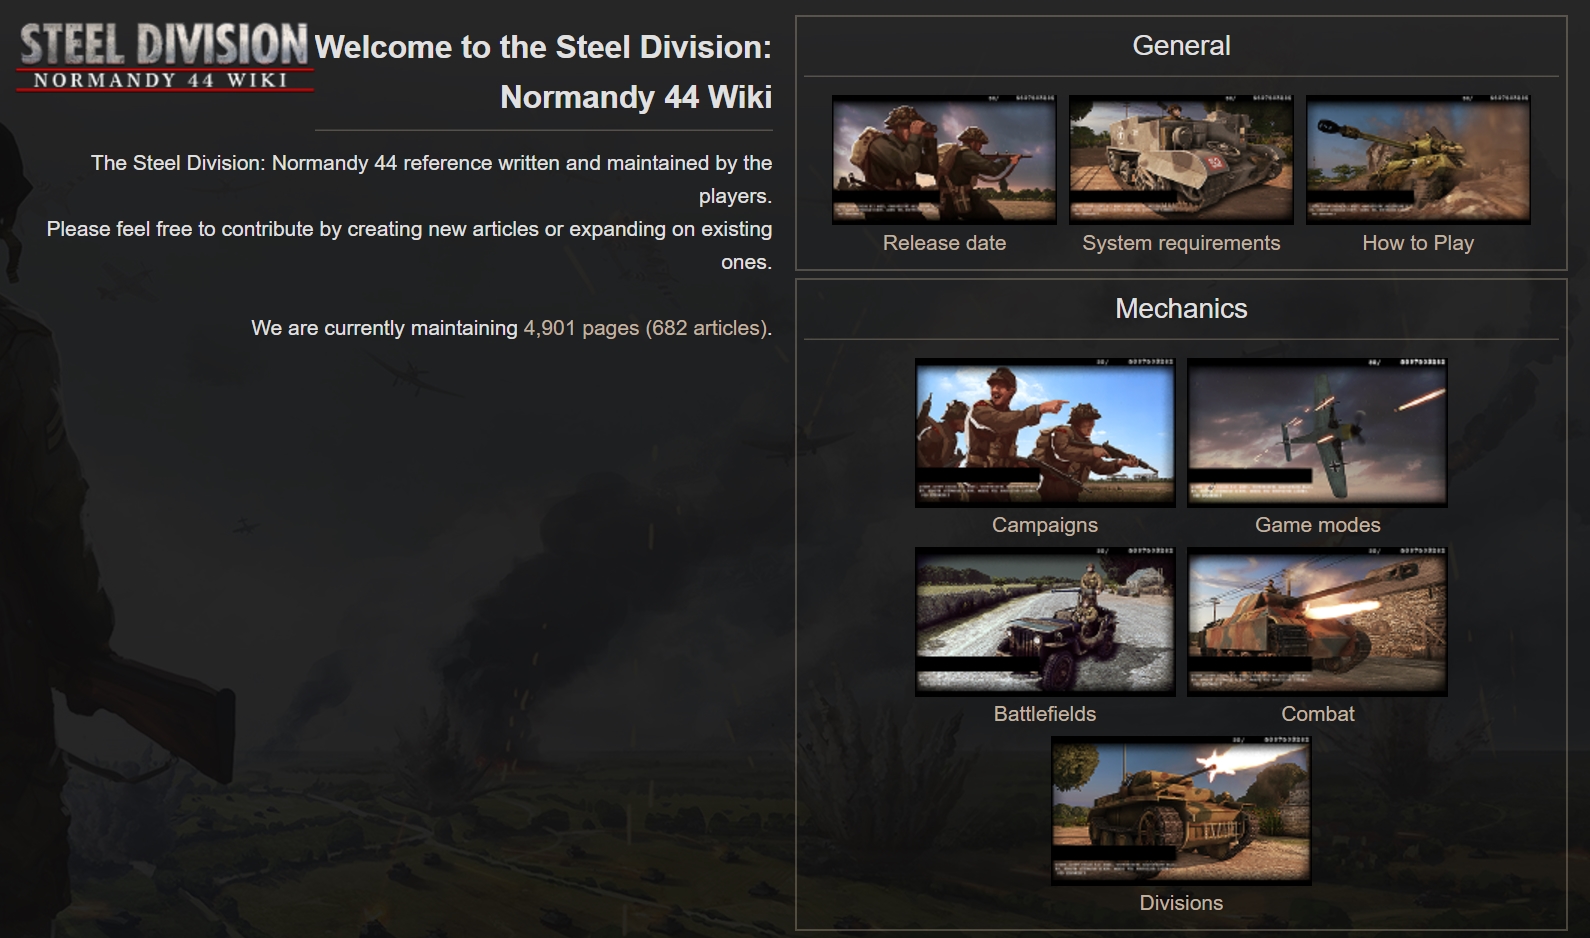Image resolution: width=1590 pixels, height=938 pixels.
Task: Open the 682 articles link
Action: click(x=706, y=328)
